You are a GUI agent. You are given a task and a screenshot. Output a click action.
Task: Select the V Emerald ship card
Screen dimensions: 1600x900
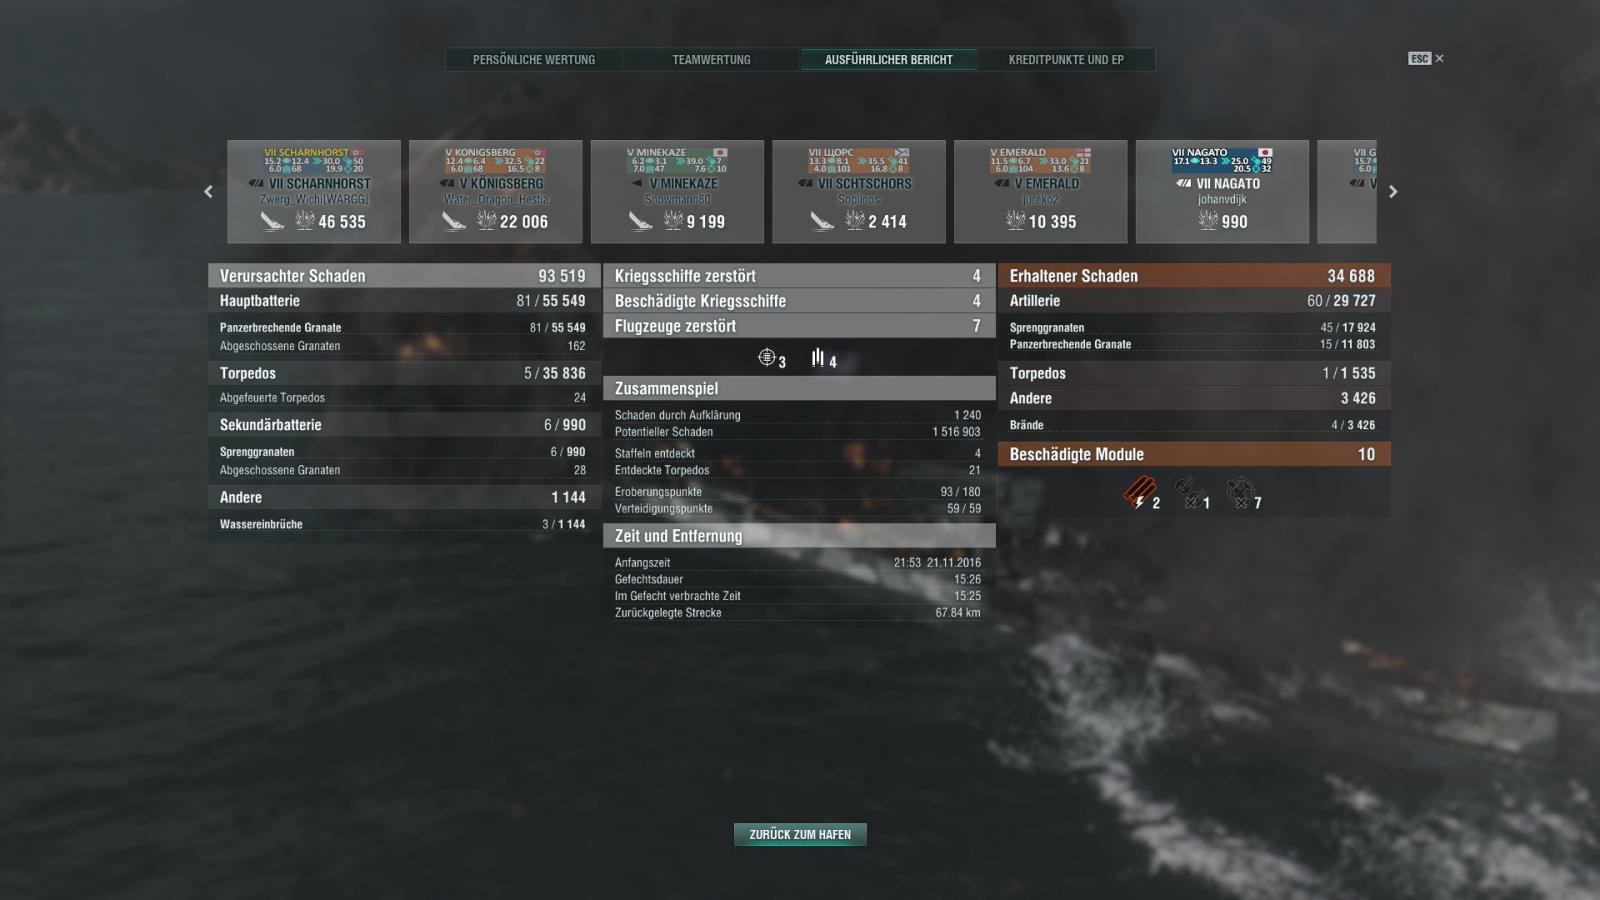pyautogui.click(x=1041, y=192)
